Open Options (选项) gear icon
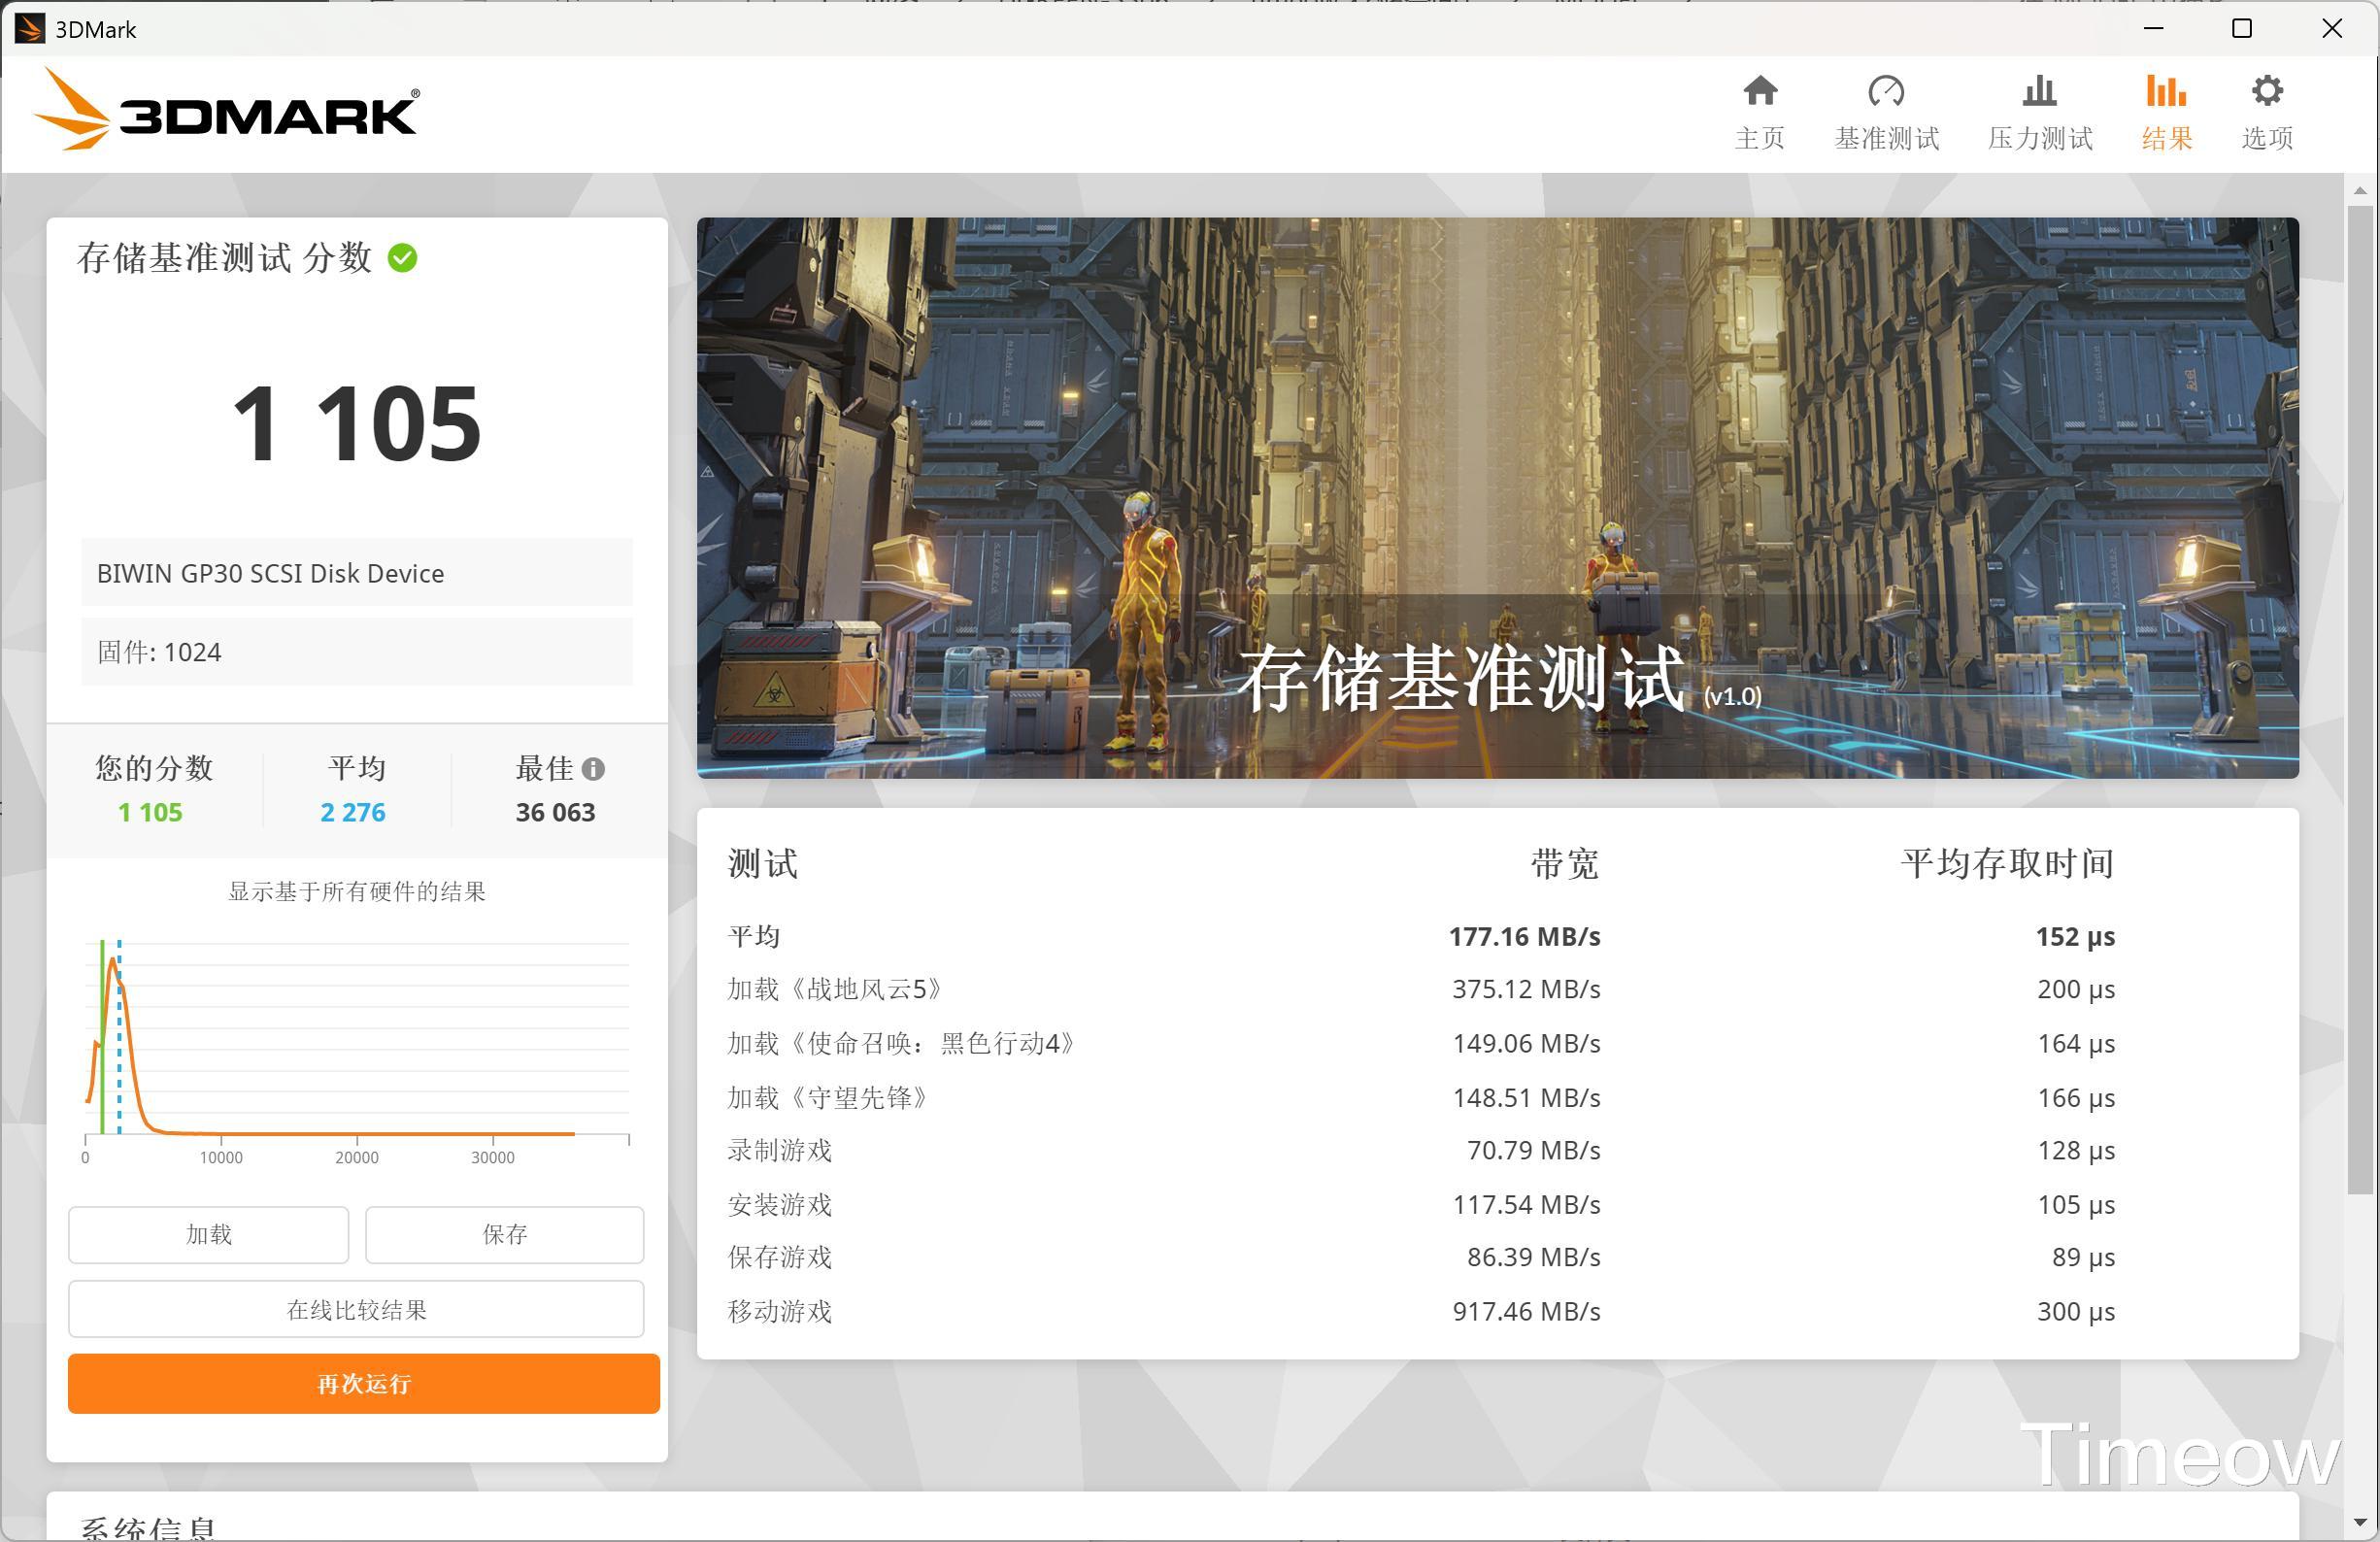The width and height of the screenshot is (2380, 1542). click(2266, 93)
